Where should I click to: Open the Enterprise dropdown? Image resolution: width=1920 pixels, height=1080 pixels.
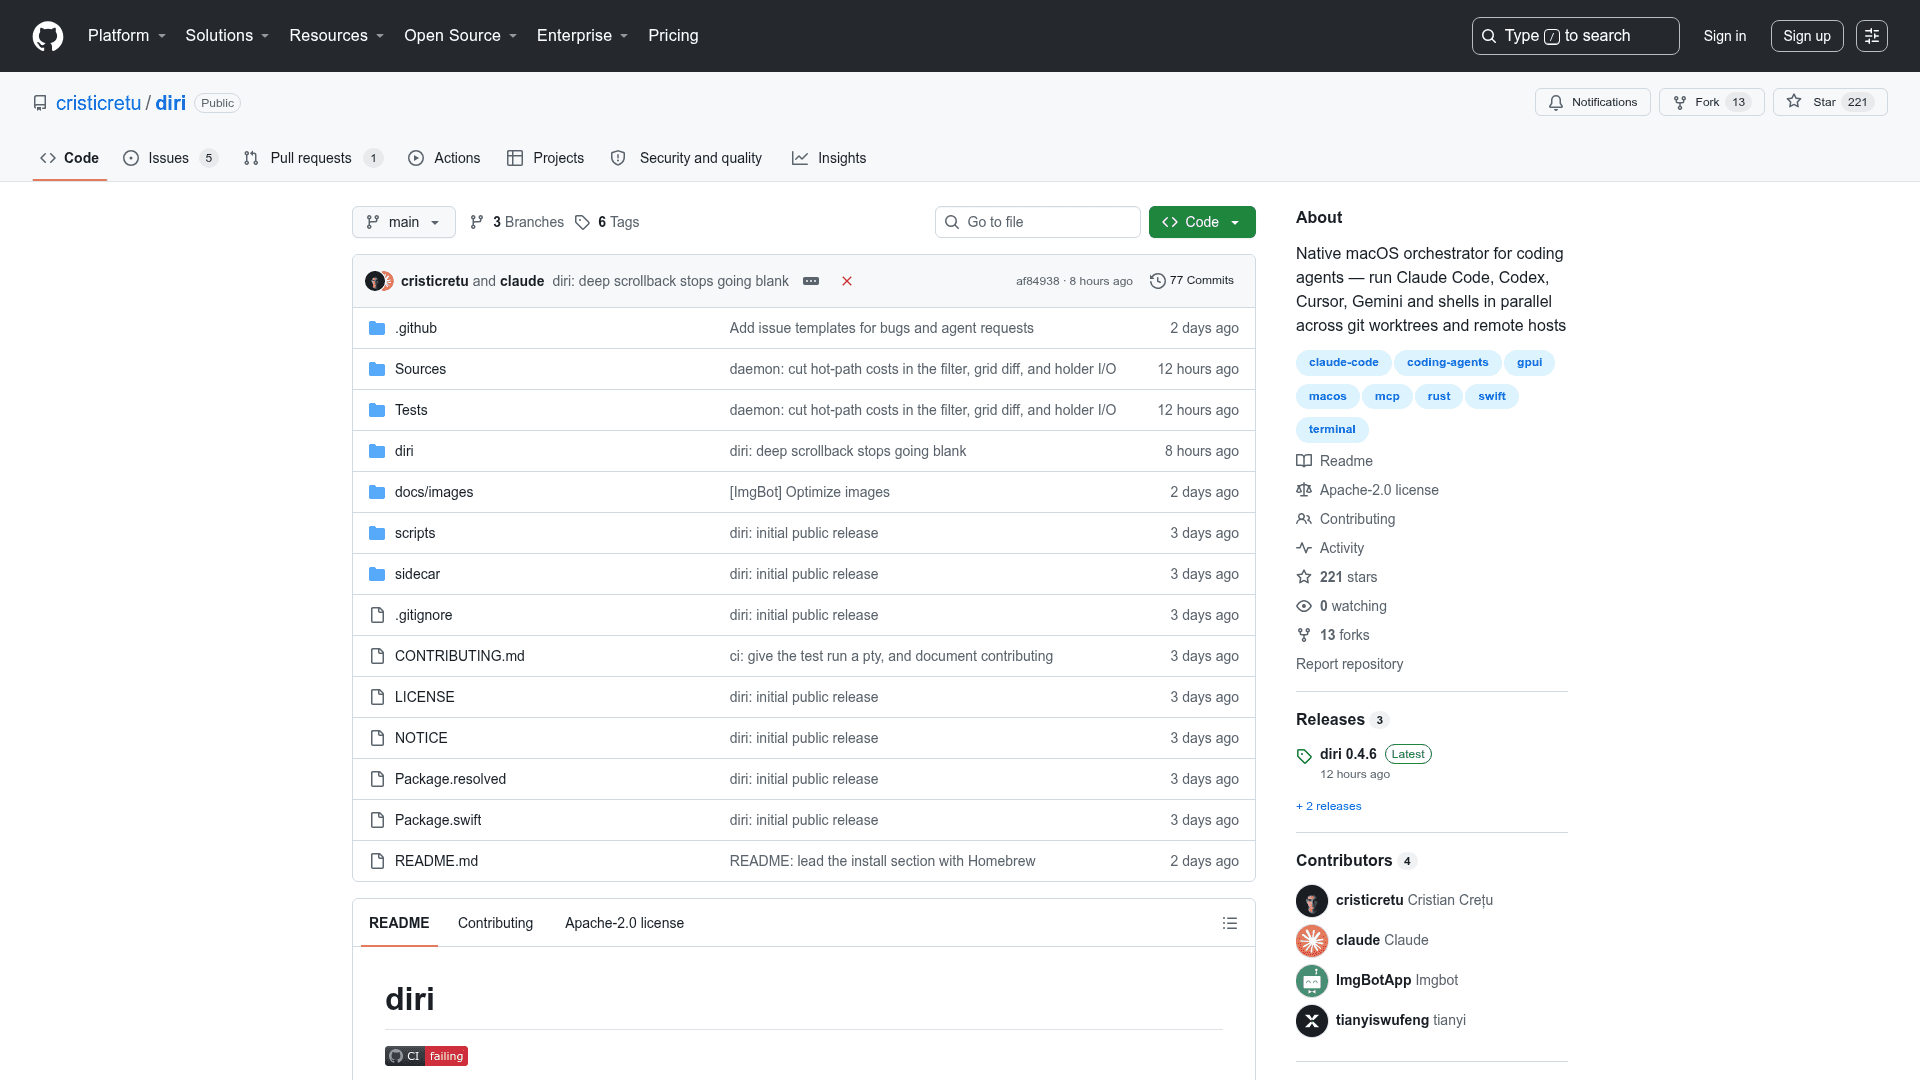click(583, 36)
